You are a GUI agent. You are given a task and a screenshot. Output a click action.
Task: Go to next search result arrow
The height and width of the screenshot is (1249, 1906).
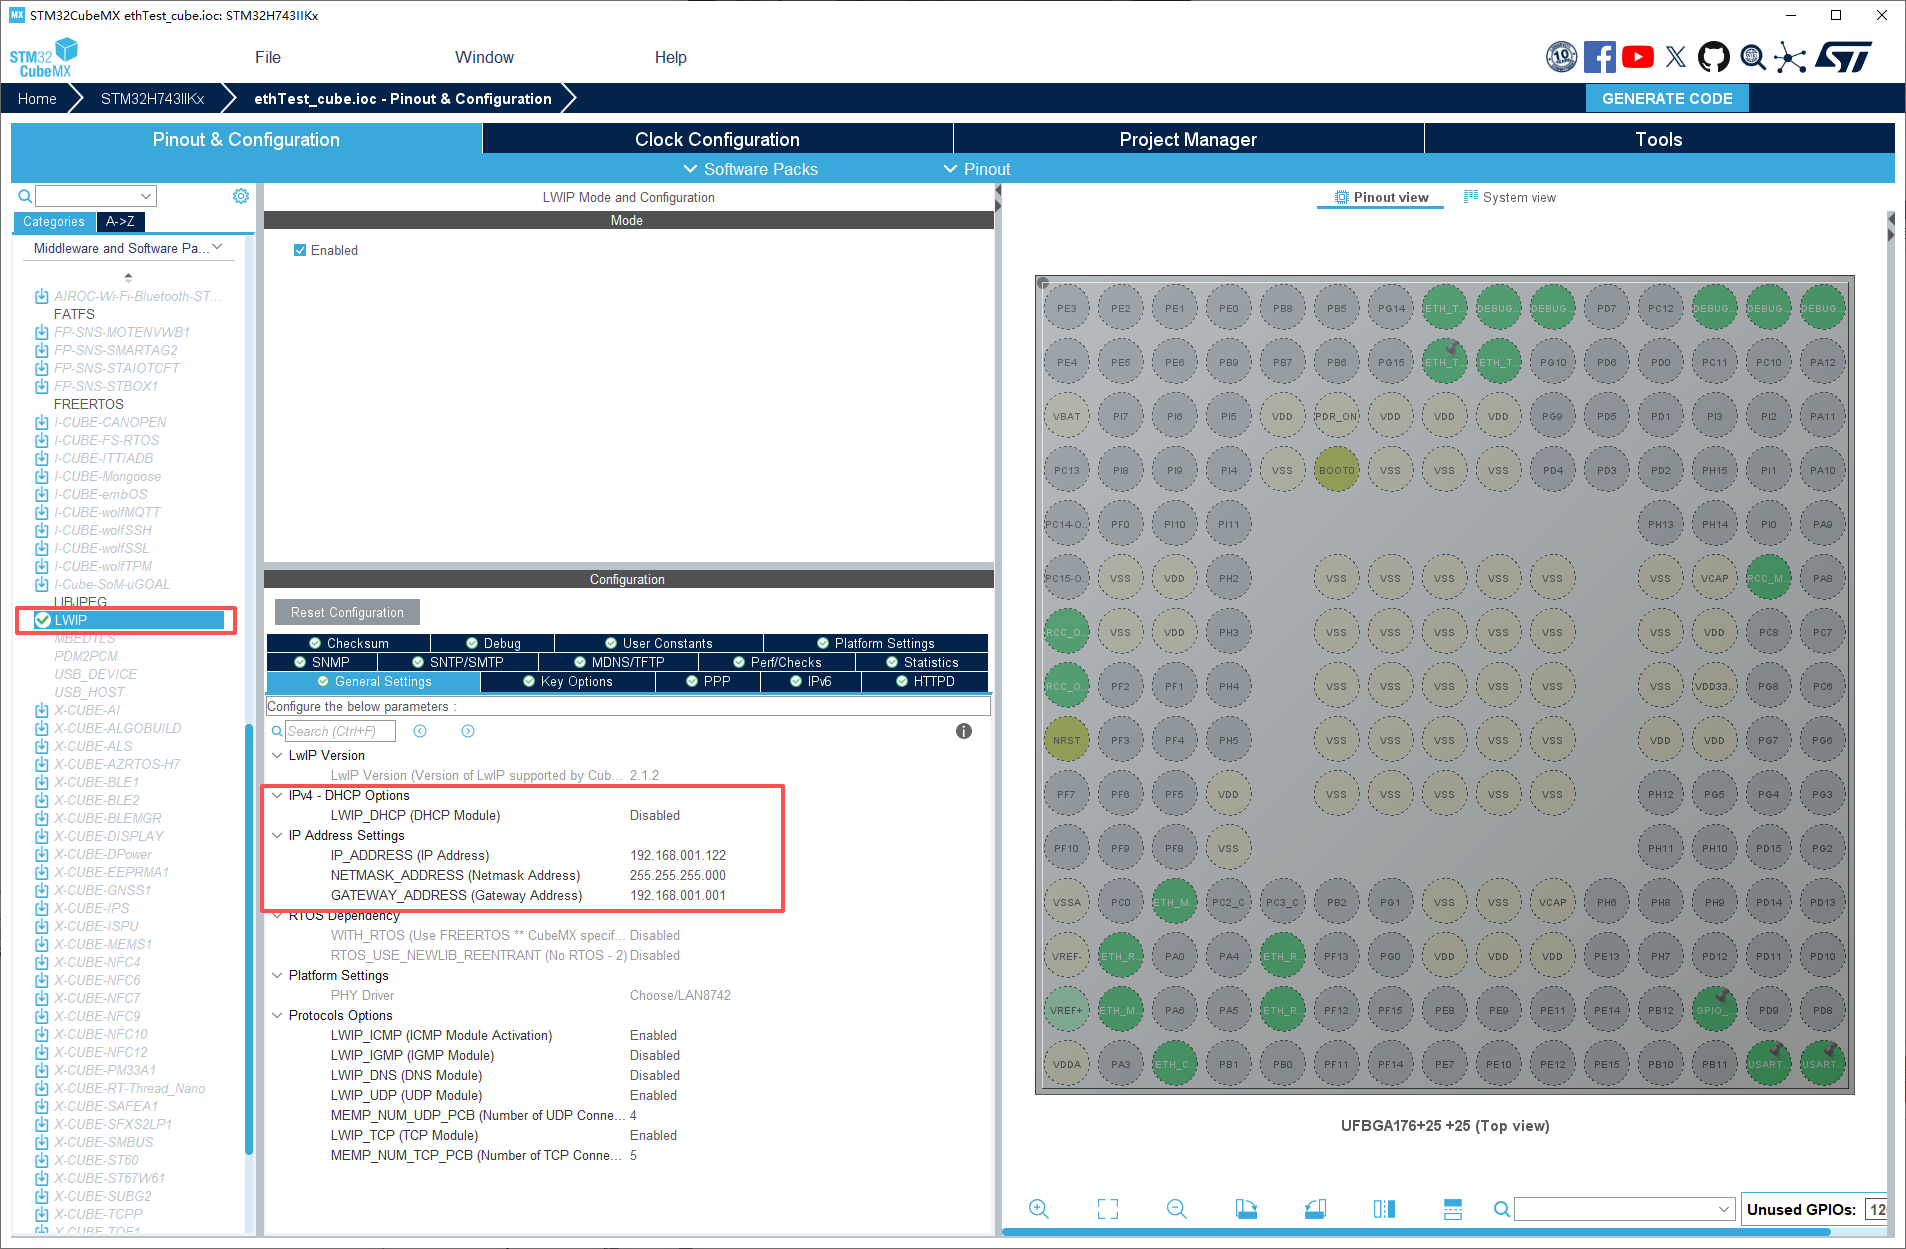pyautogui.click(x=468, y=731)
